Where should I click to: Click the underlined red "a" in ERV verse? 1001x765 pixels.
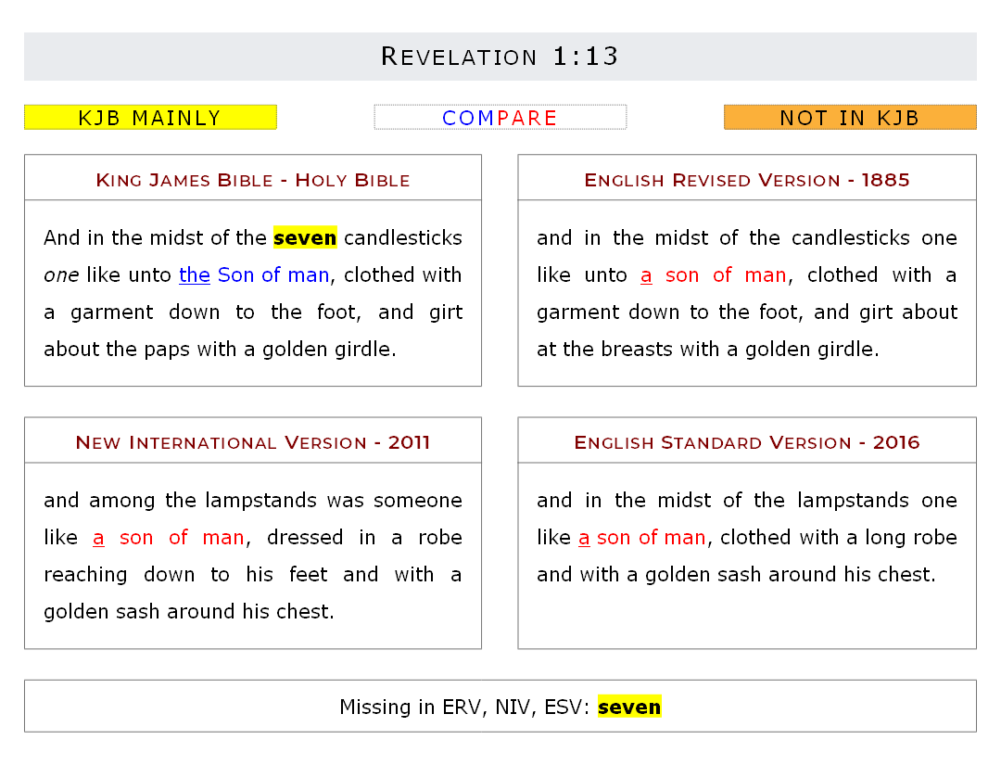point(646,275)
